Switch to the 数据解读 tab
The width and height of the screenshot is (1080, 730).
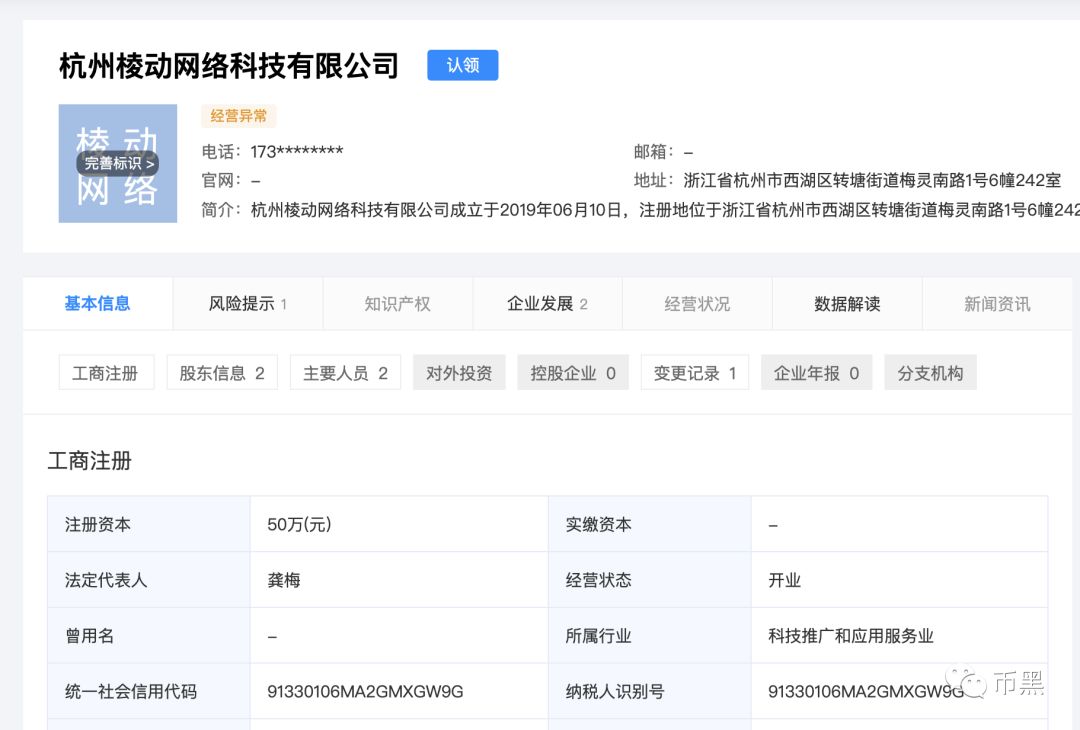pos(847,304)
